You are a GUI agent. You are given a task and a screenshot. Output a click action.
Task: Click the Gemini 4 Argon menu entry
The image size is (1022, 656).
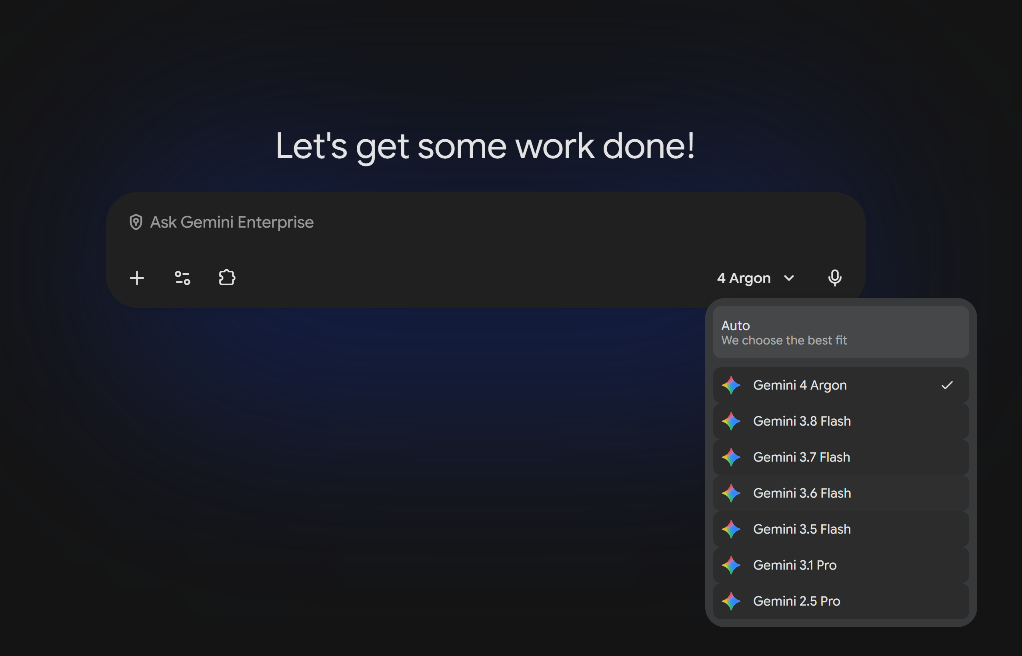(841, 385)
